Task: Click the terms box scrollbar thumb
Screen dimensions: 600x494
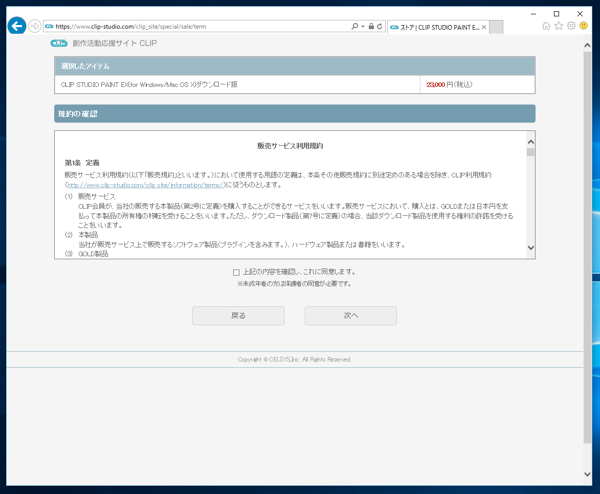Action: click(530, 152)
